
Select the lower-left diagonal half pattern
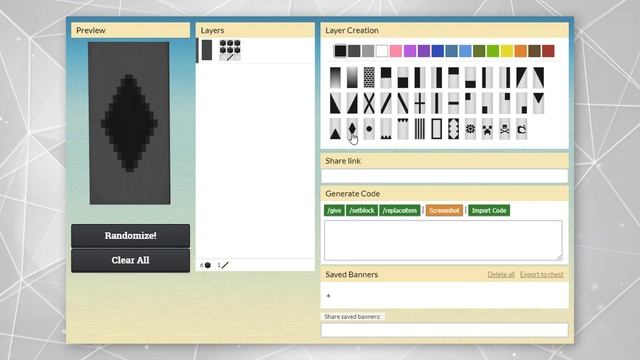pyautogui.click(x=335, y=103)
